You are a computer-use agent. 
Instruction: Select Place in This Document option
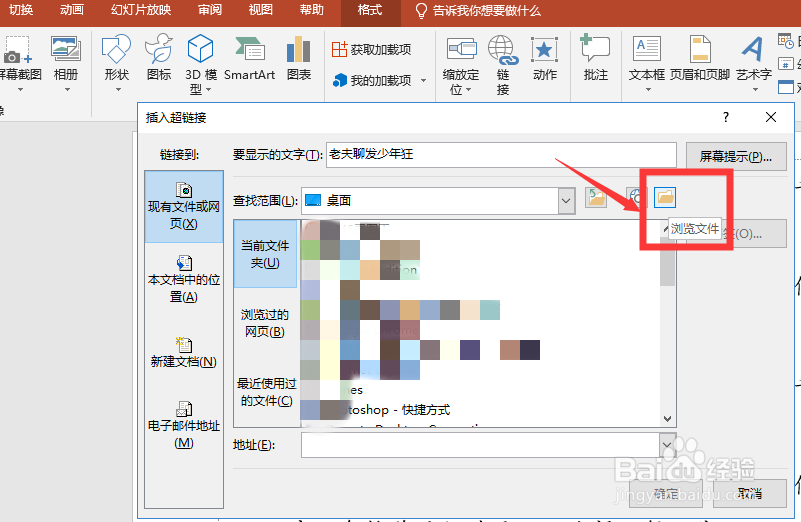click(x=184, y=279)
